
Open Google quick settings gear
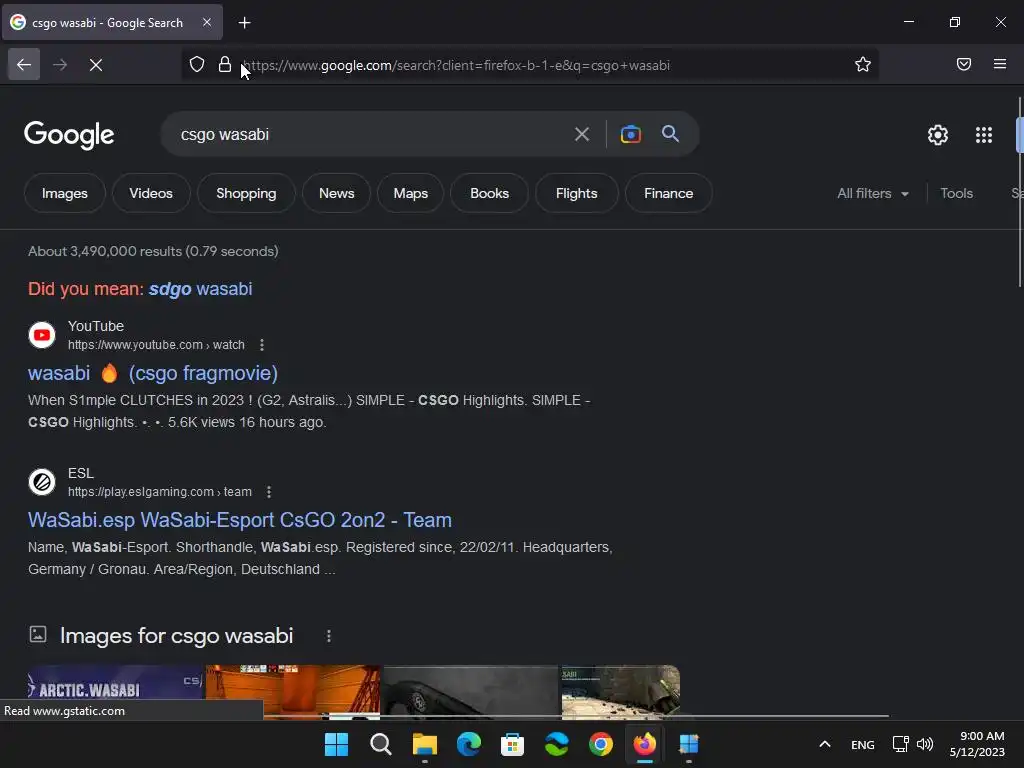[938, 135]
